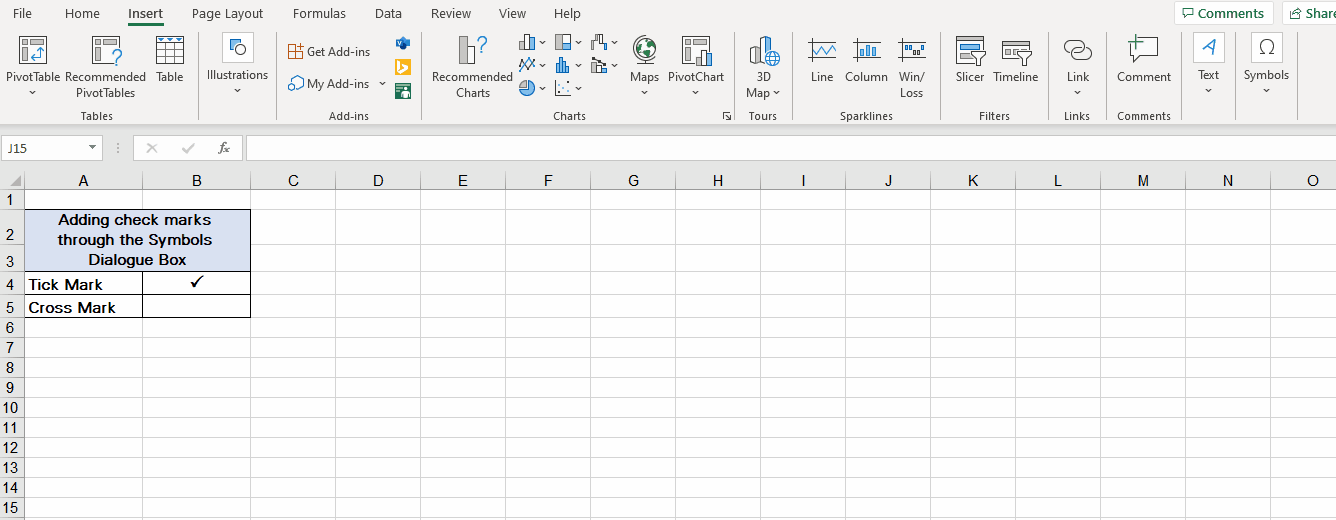
Task: Open the Charts dialog launcher
Action: [x=727, y=117]
